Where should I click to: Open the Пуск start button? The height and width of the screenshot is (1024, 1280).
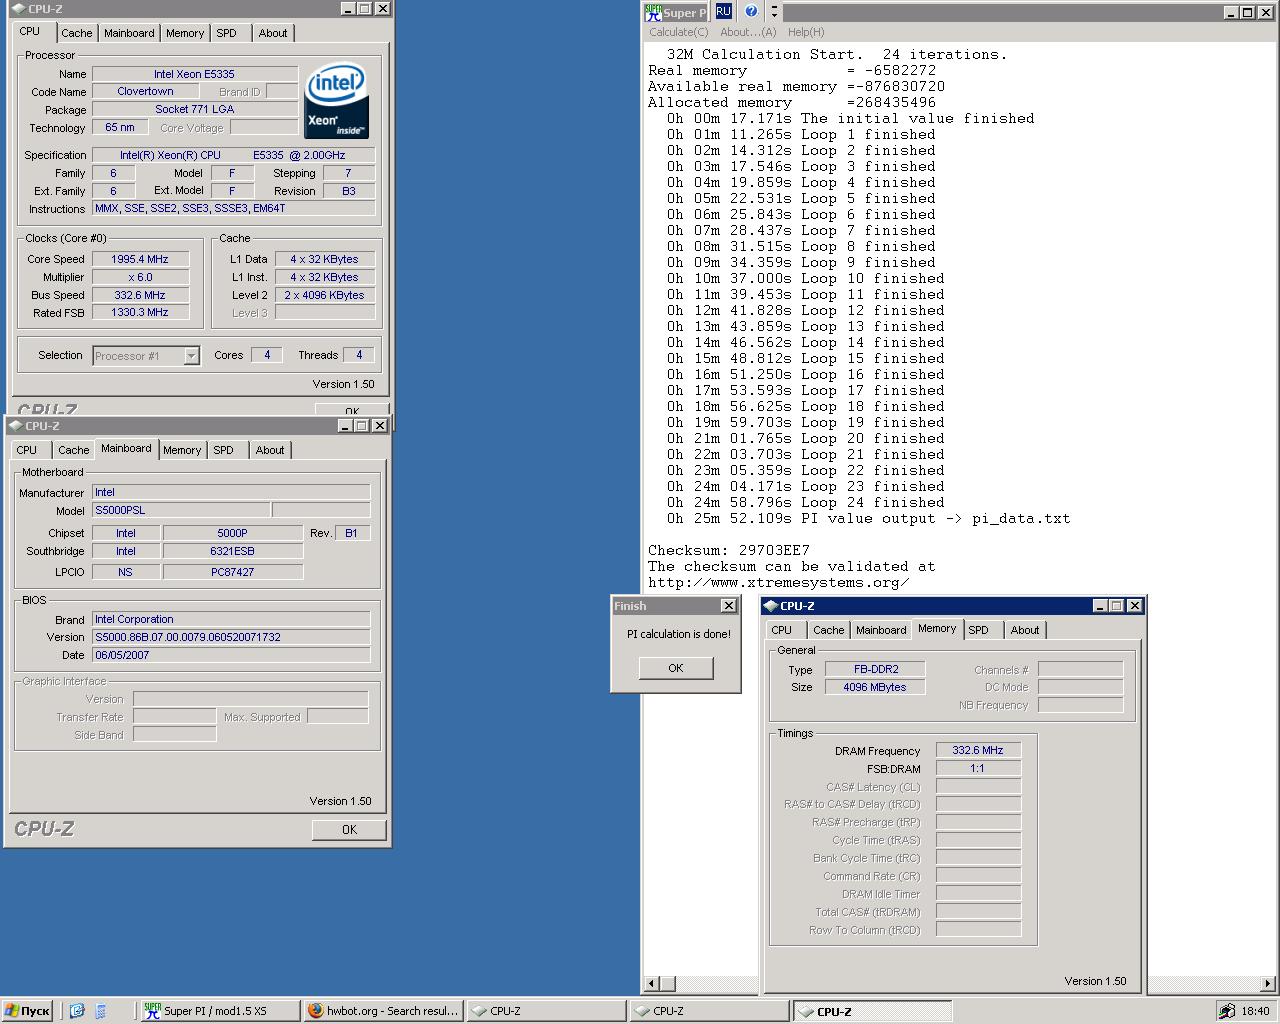(x=27, y=1011)
